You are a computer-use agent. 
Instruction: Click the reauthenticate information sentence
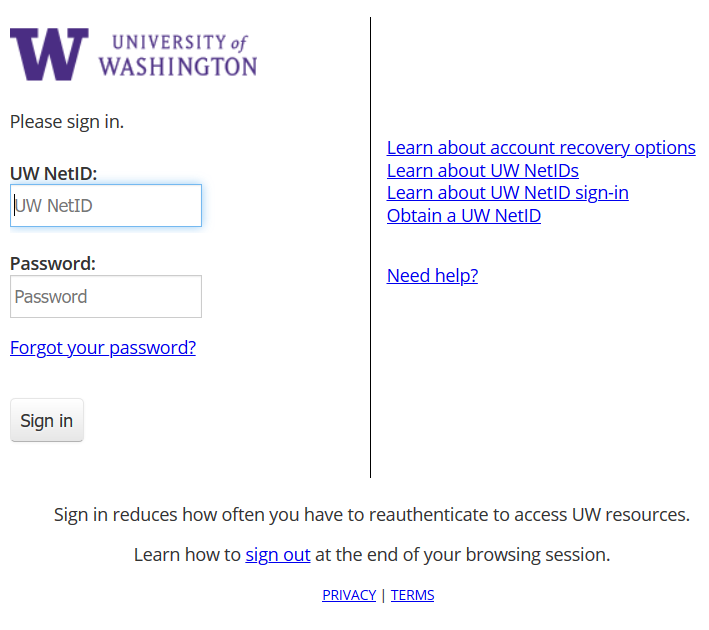[x=372, y=515]
